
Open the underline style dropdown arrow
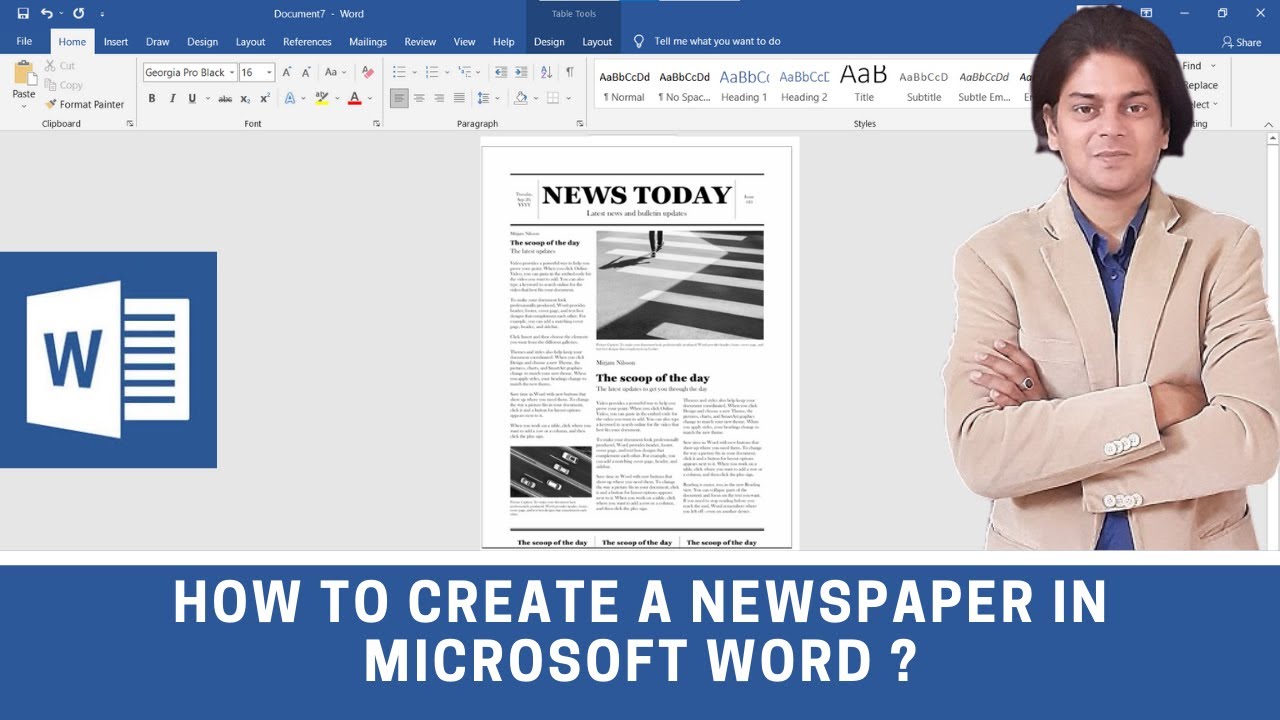point(206,98)
